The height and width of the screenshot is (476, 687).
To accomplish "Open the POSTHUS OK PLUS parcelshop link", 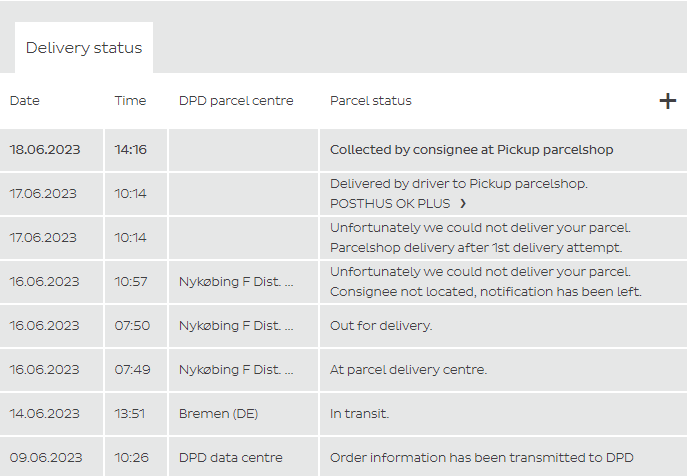I will point(390,203).
